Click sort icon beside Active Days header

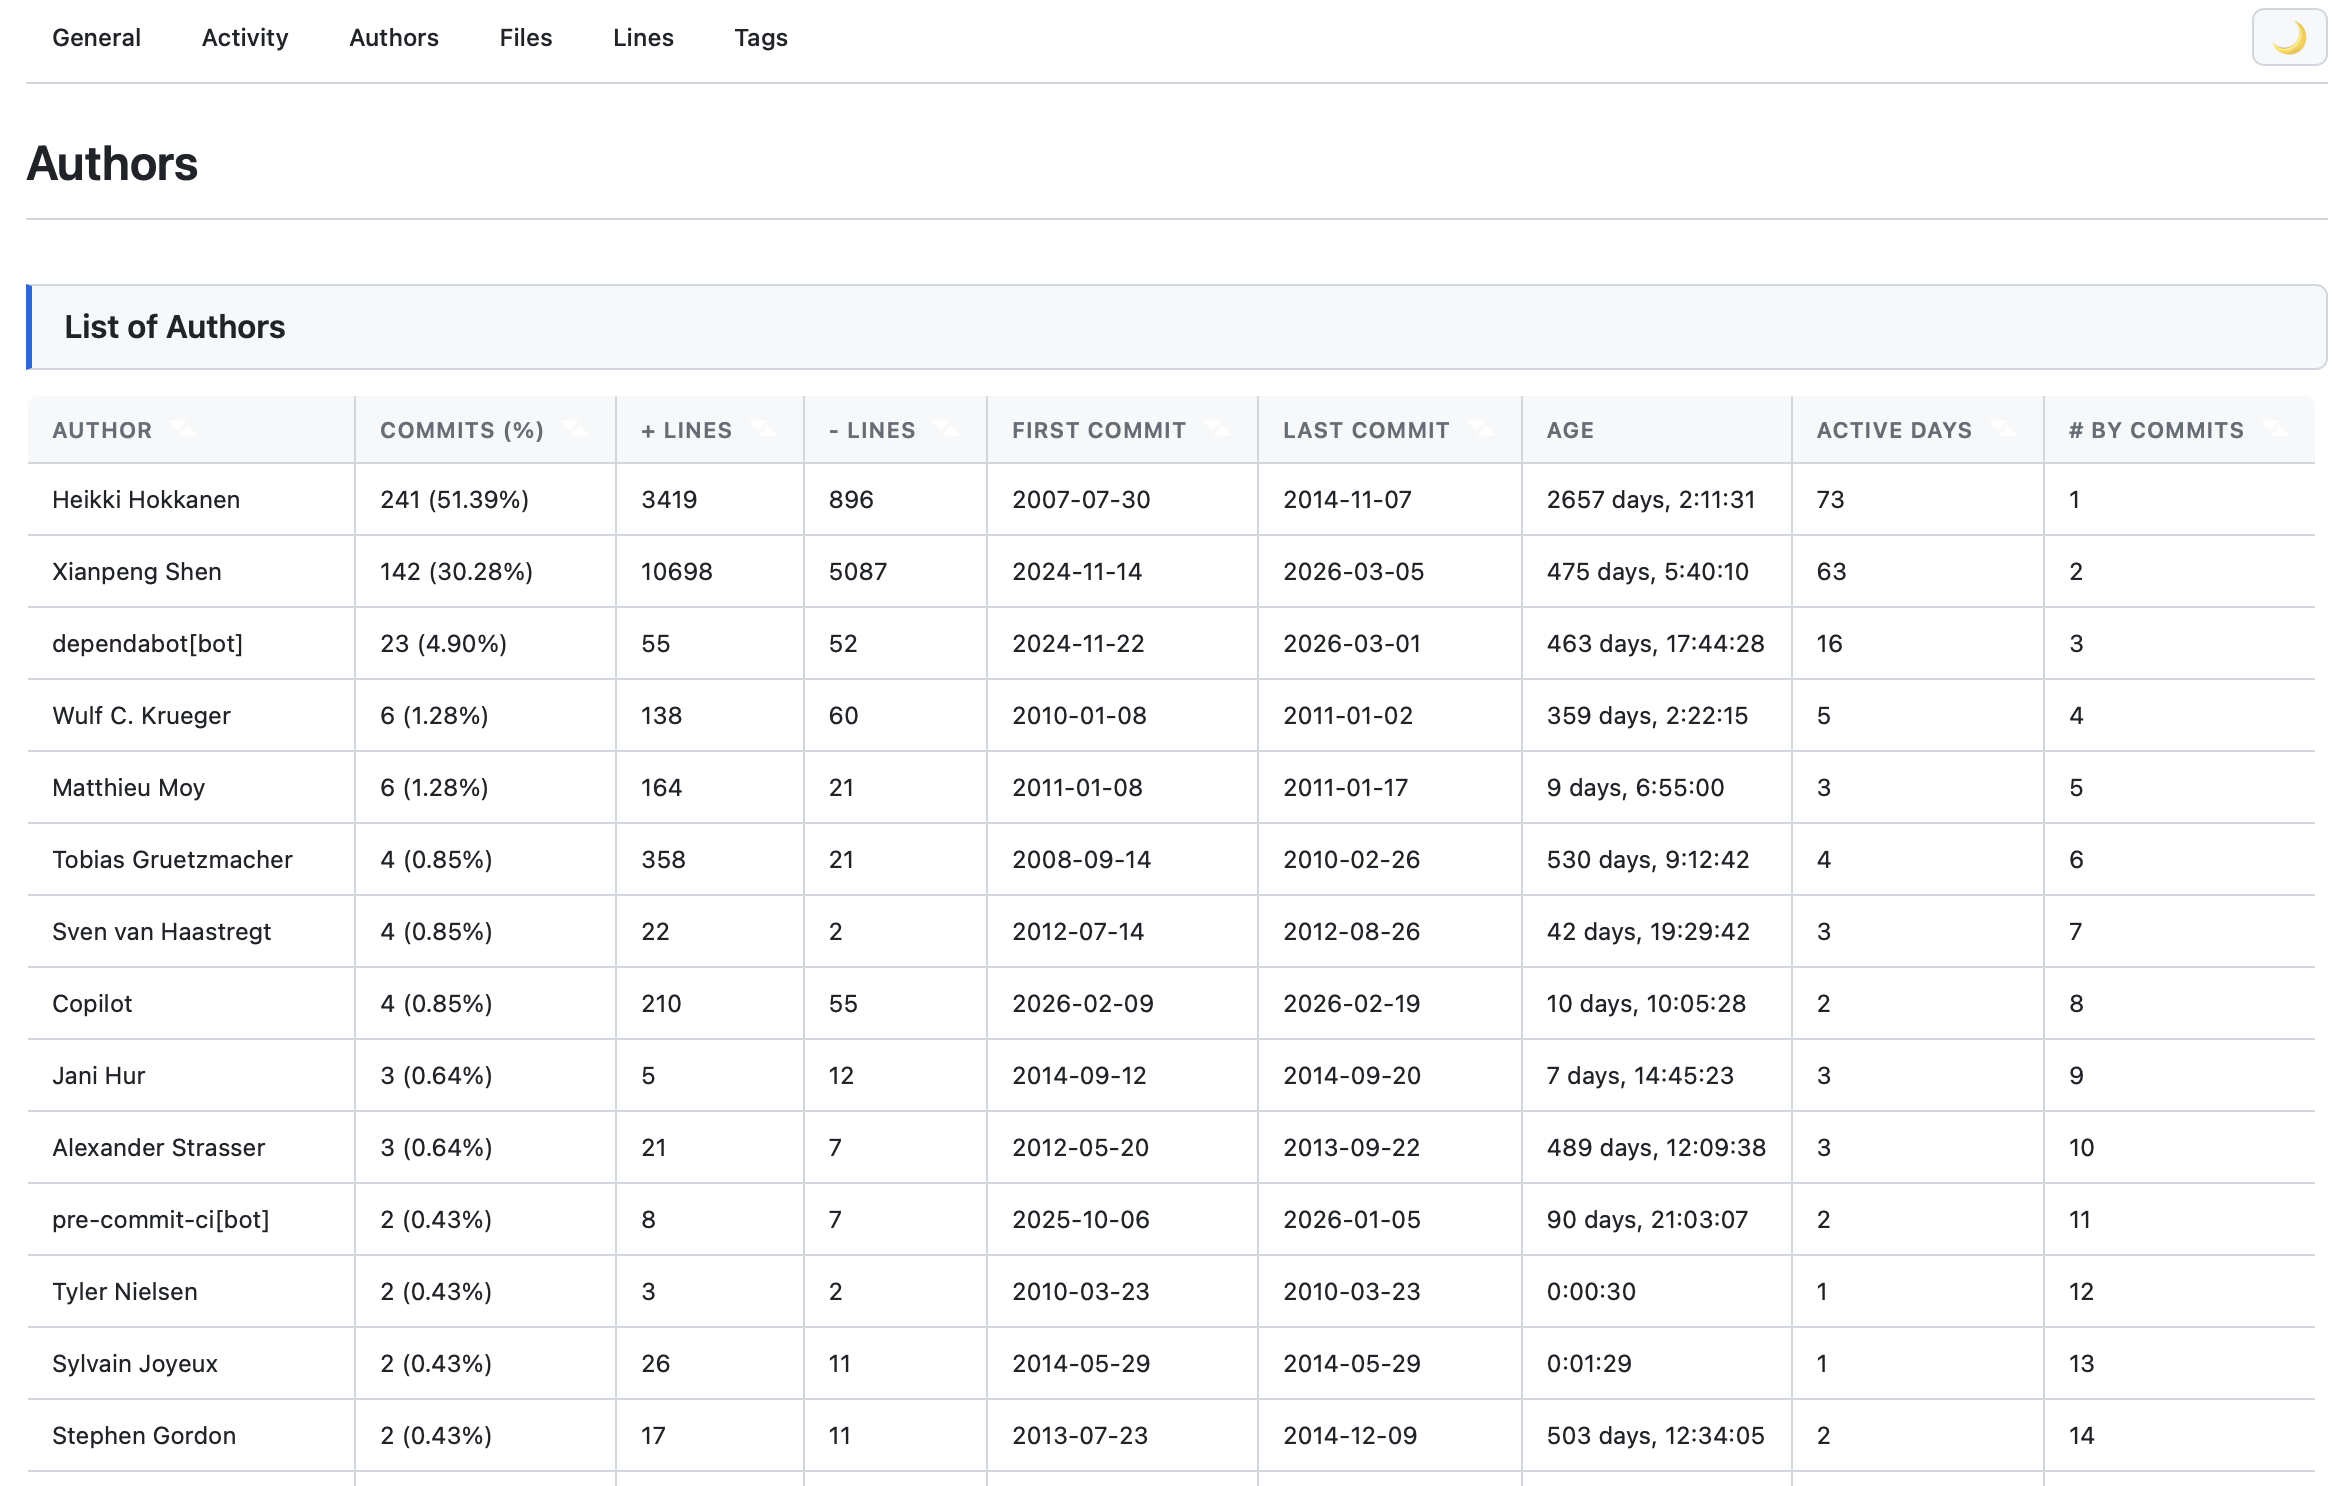[2003, 429]
